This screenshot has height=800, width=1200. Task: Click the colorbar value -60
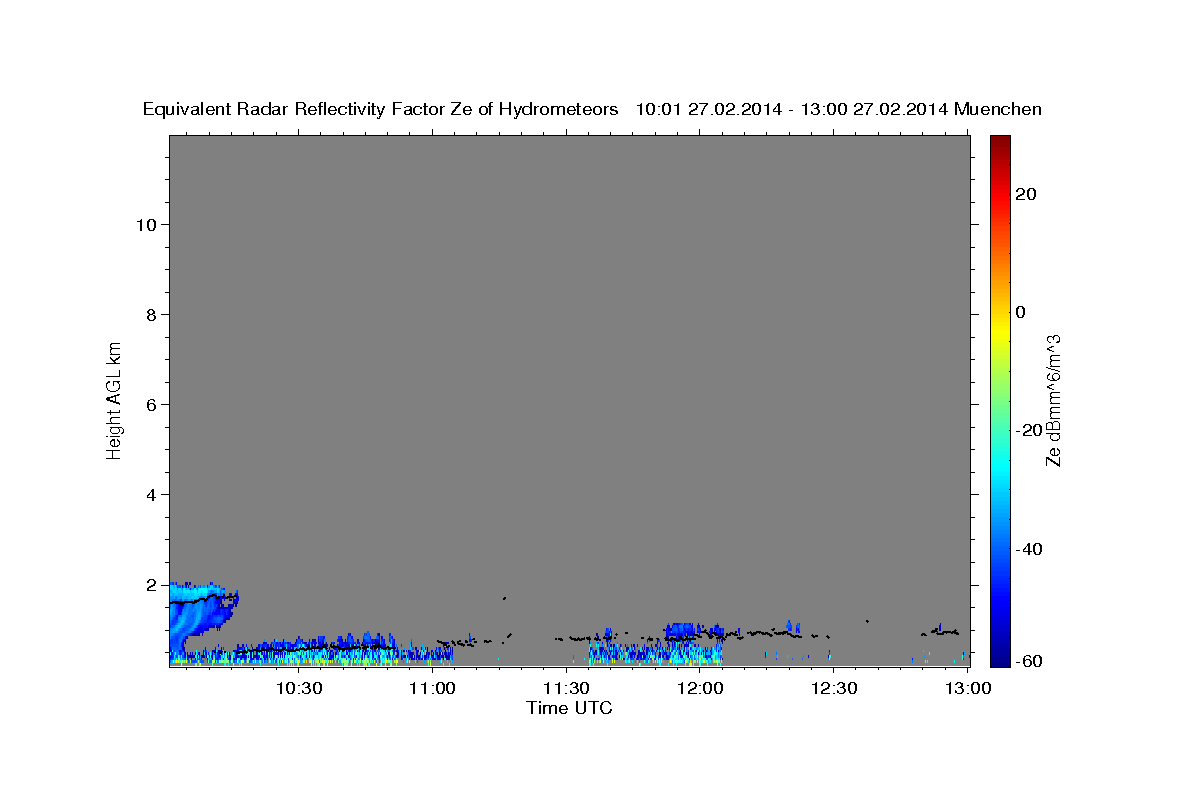coord(1029,660)
